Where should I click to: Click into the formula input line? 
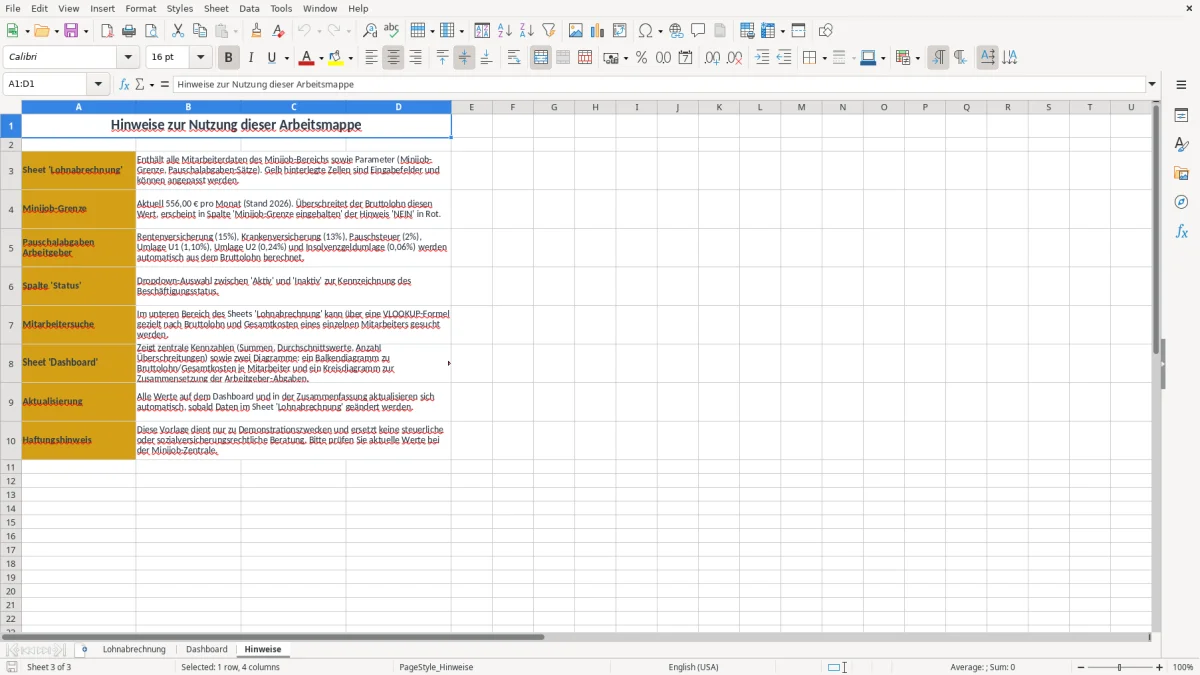coord(659,84)
